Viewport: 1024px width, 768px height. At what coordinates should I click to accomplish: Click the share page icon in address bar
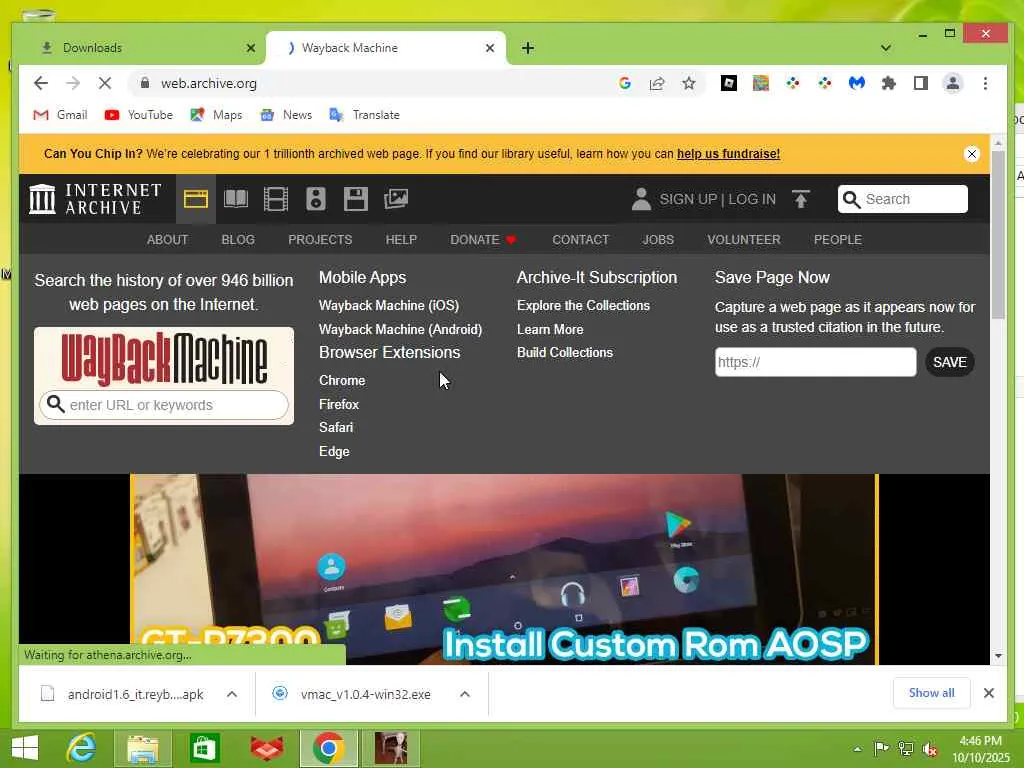pyautogui.click(x=657, y=83)
